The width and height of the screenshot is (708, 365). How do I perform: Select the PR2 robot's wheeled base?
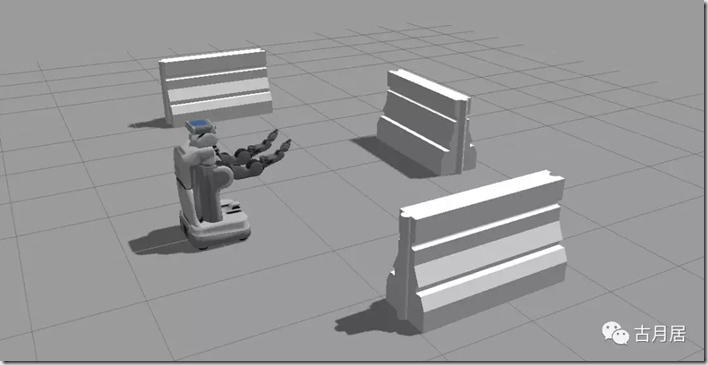click(215, 227)
